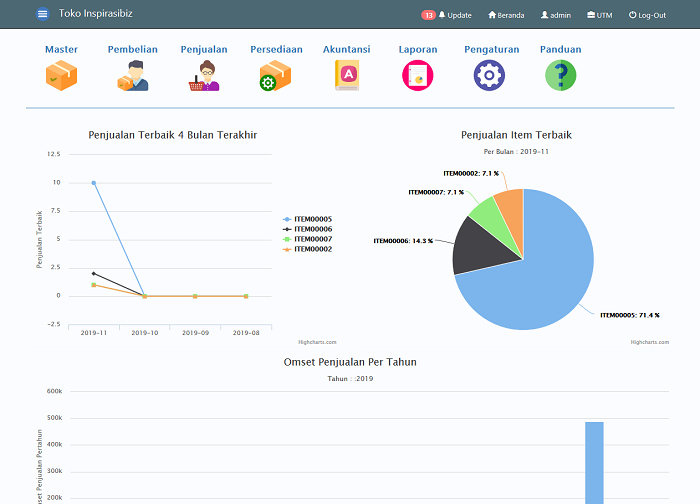Open the admin user menu
Screen dimensions: 700x504
(556, 15)
